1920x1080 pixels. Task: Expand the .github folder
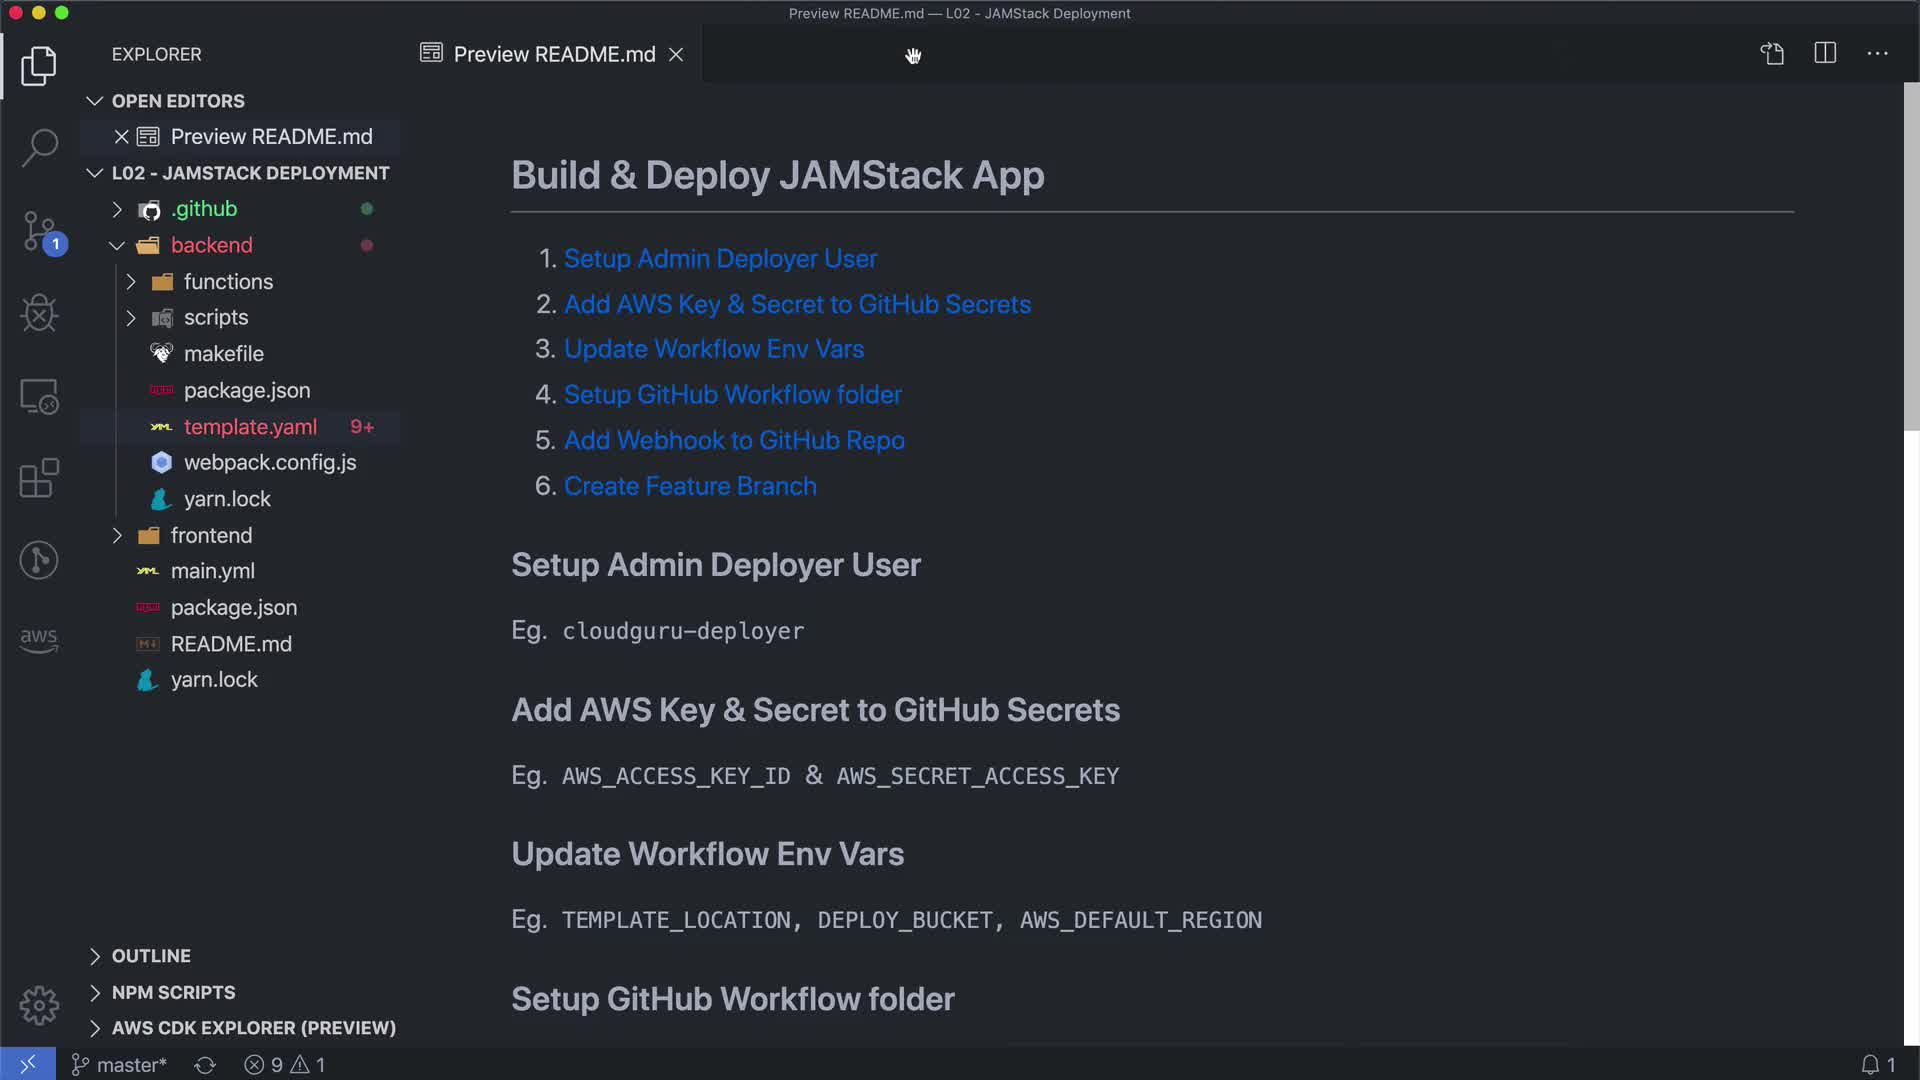pos(204,209)
